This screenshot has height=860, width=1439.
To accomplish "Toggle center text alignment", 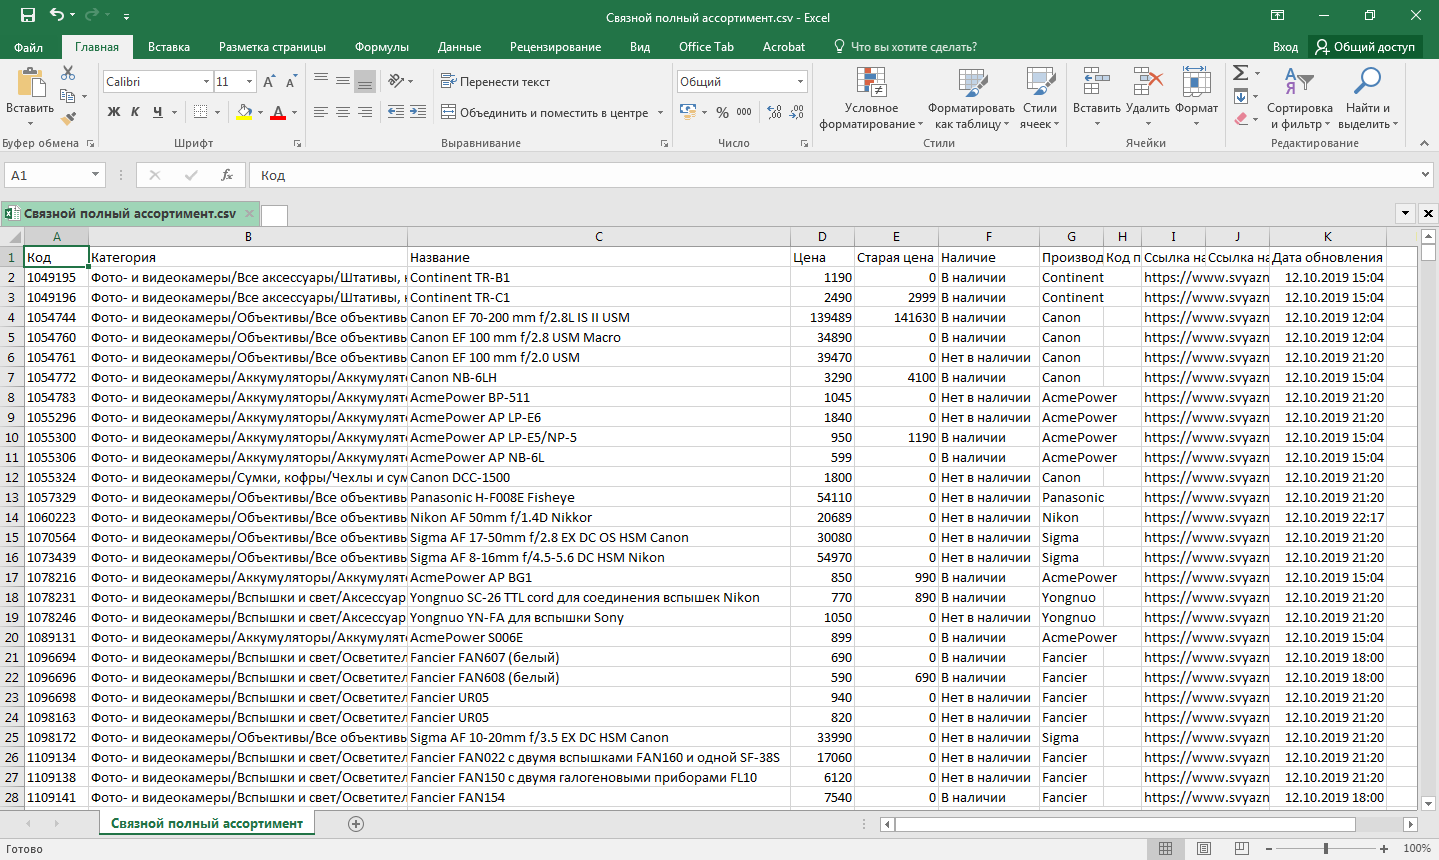I will coord(343,112).
